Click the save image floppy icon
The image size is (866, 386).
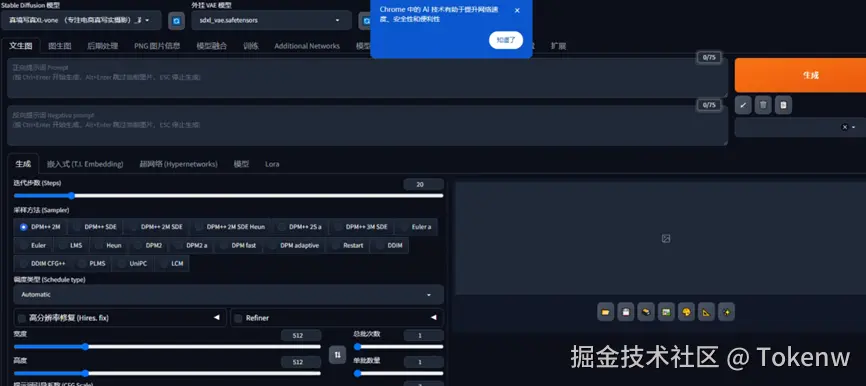pos(626,312)
